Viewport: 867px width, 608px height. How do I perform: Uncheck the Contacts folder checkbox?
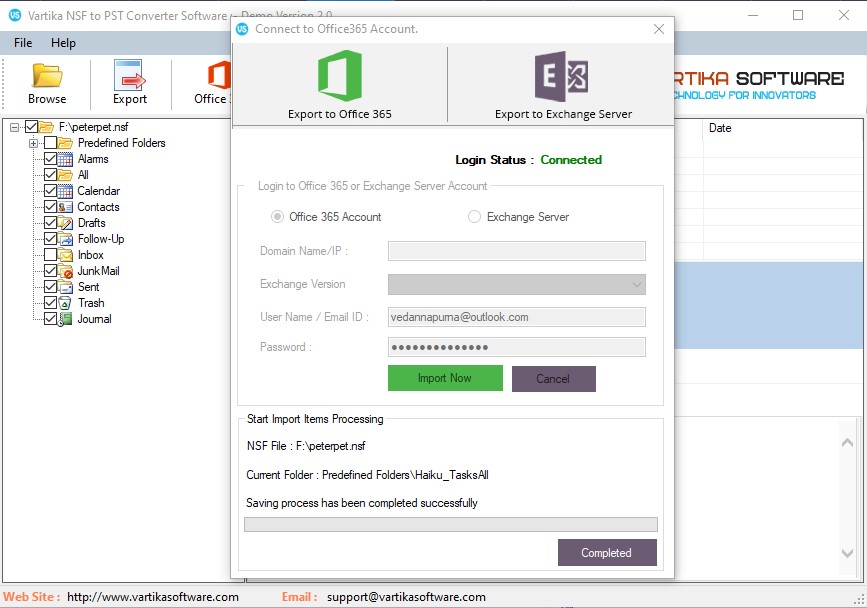[50, 207]
